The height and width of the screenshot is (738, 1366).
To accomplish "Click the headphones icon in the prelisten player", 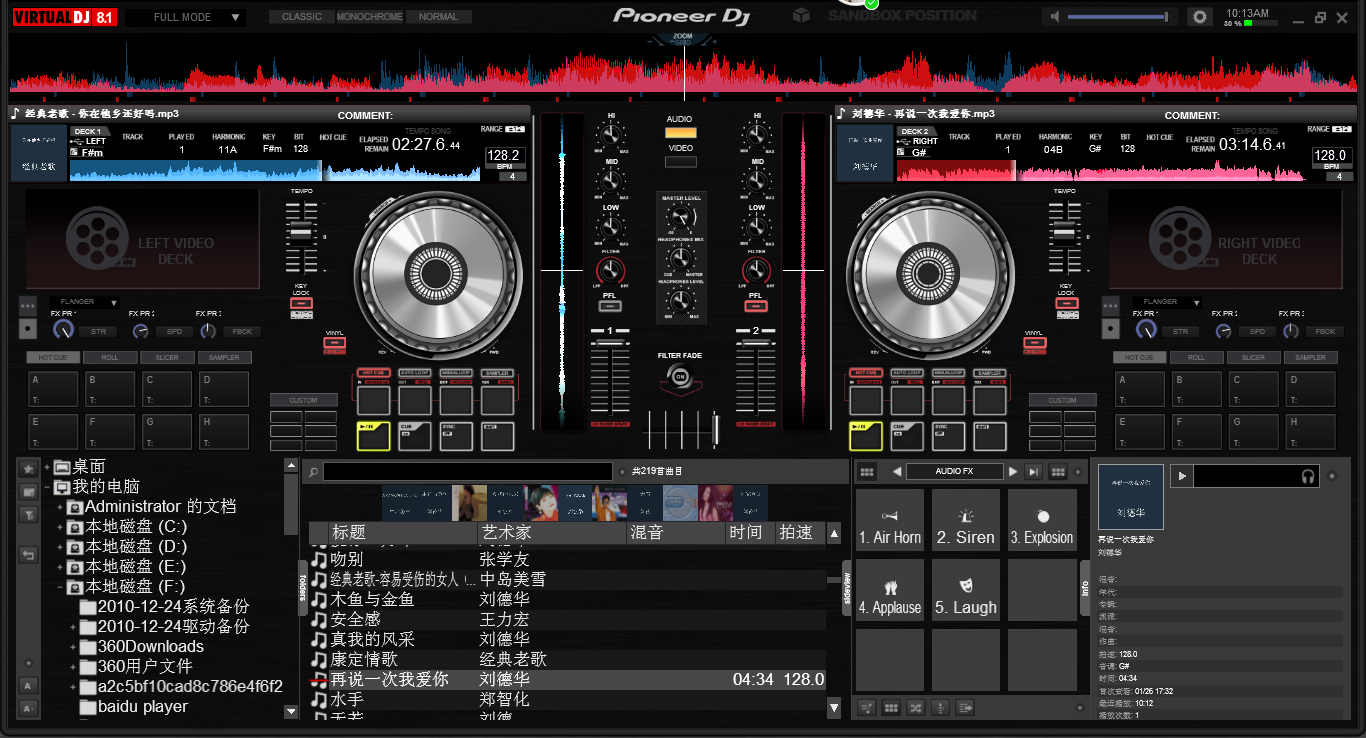I will (1308, 477).
